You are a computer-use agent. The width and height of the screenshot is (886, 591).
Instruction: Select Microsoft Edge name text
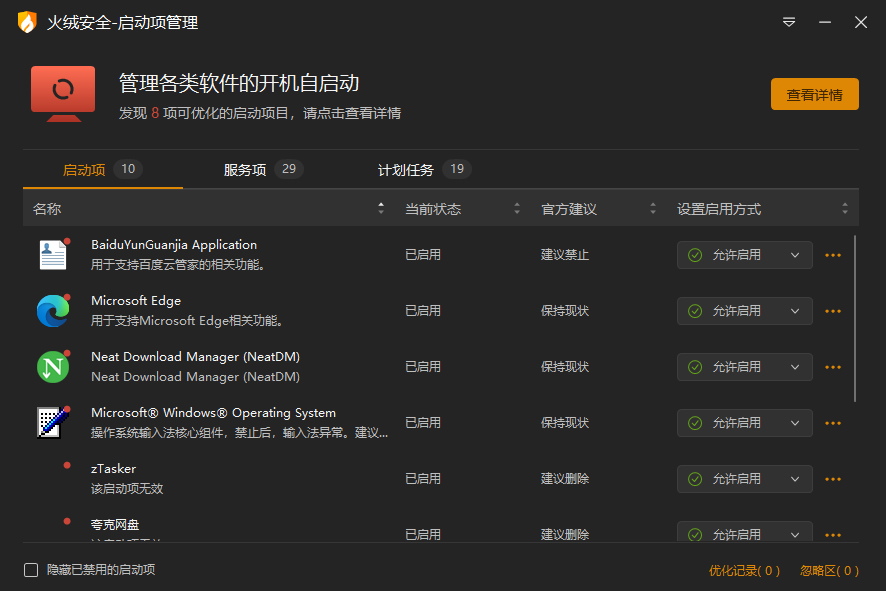[x=136, y=301]
